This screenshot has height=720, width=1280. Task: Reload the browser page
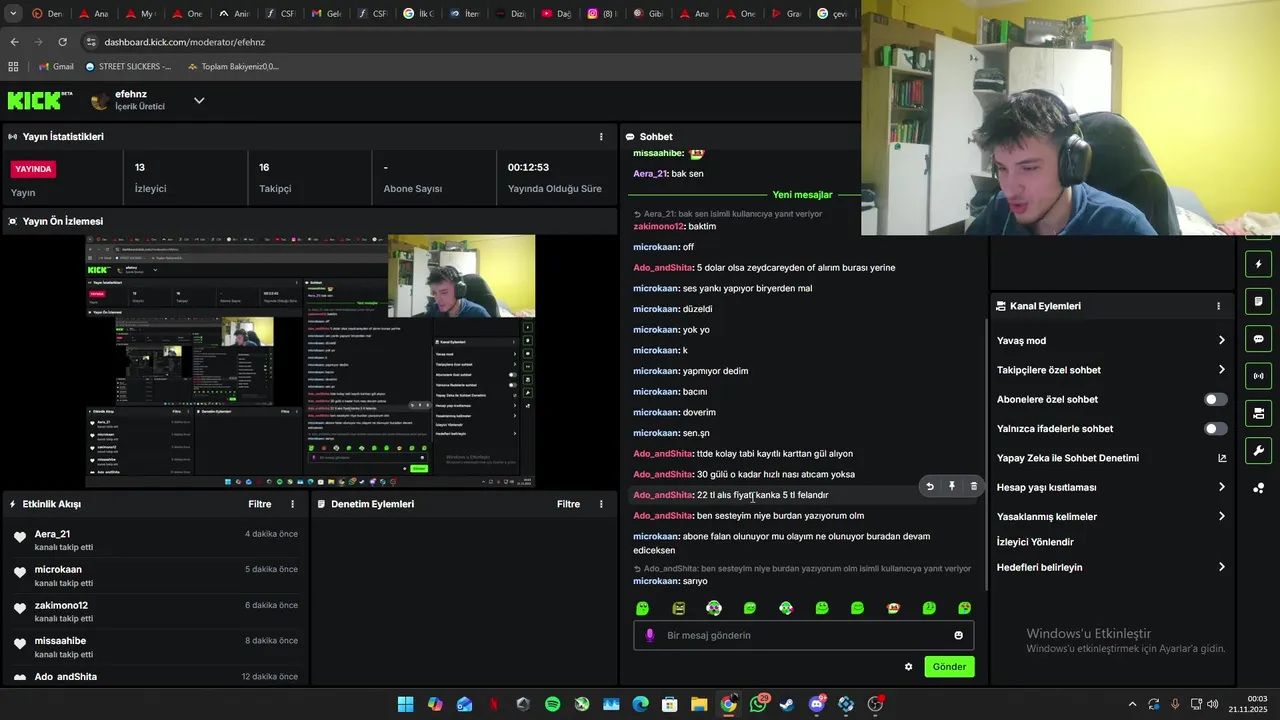tap(62, 42)
